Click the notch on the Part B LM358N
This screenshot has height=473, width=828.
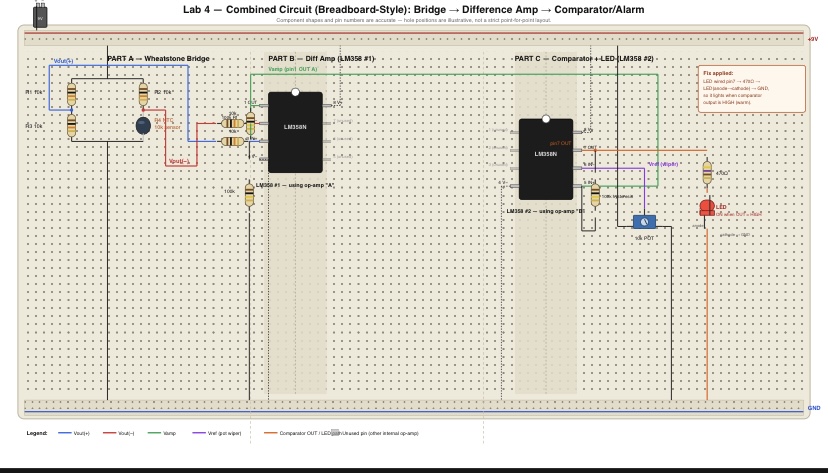pos(295,92)
